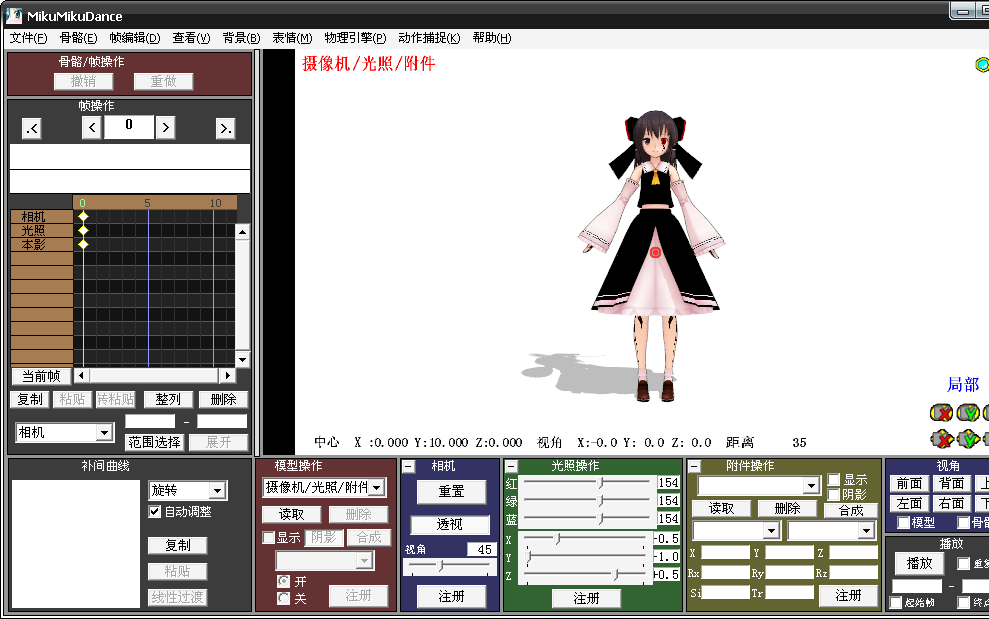The height and width of the screenshot is (619, 989).
Task: Click the 当前帧 button
Action: tap(41, 376)
